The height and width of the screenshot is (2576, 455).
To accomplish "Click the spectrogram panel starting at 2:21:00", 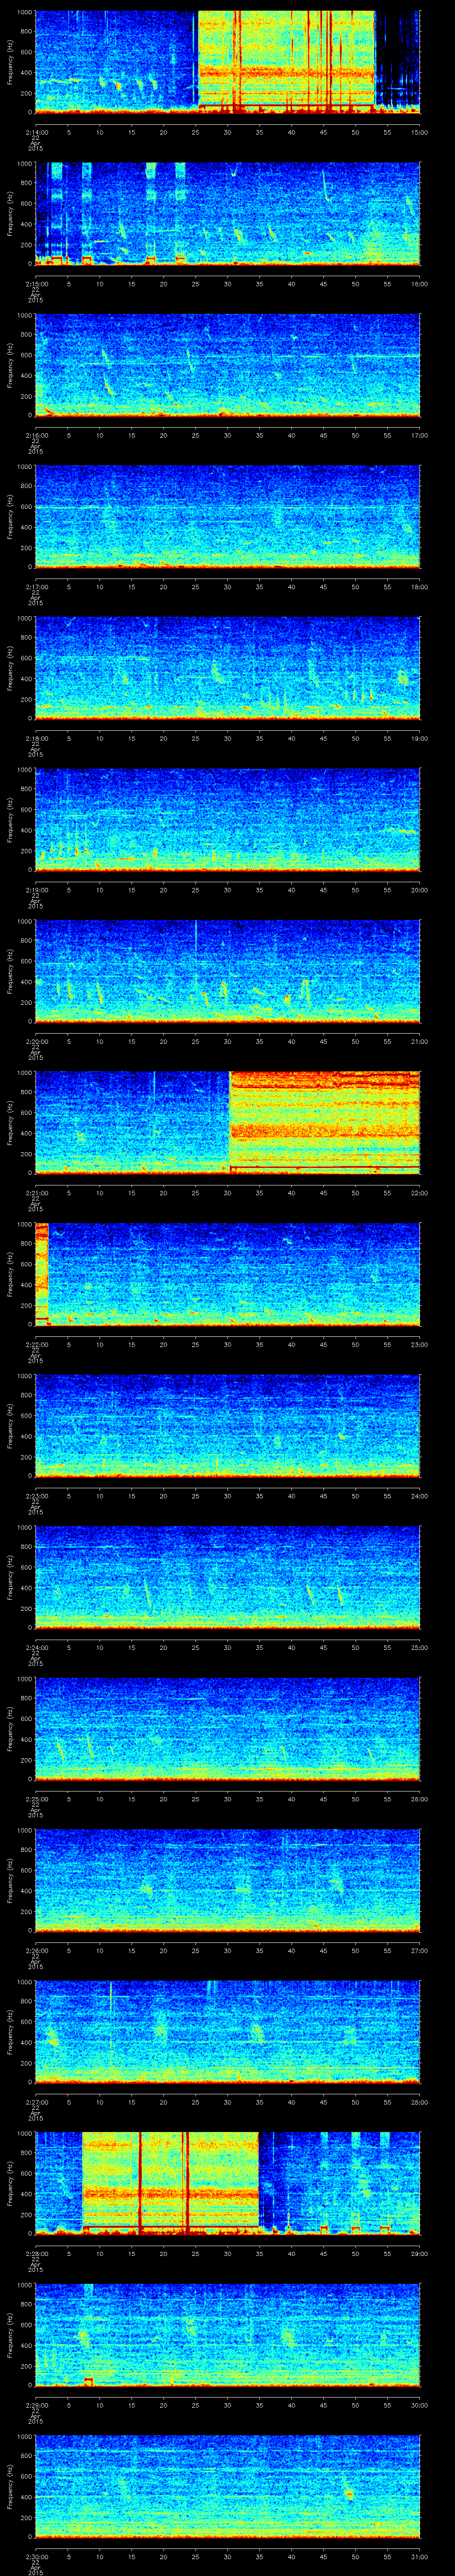I will coord(228,1122).
